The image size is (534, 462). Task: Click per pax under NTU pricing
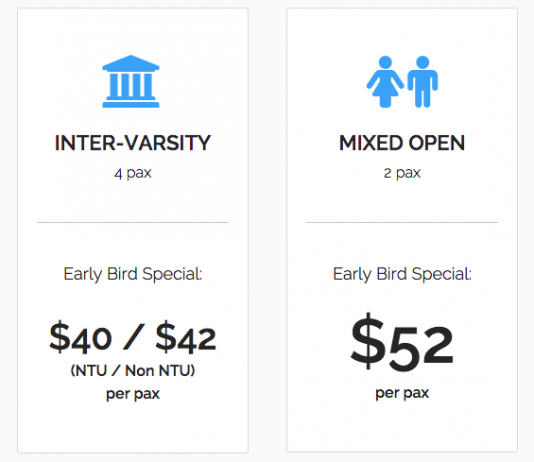tap(133, 394)
